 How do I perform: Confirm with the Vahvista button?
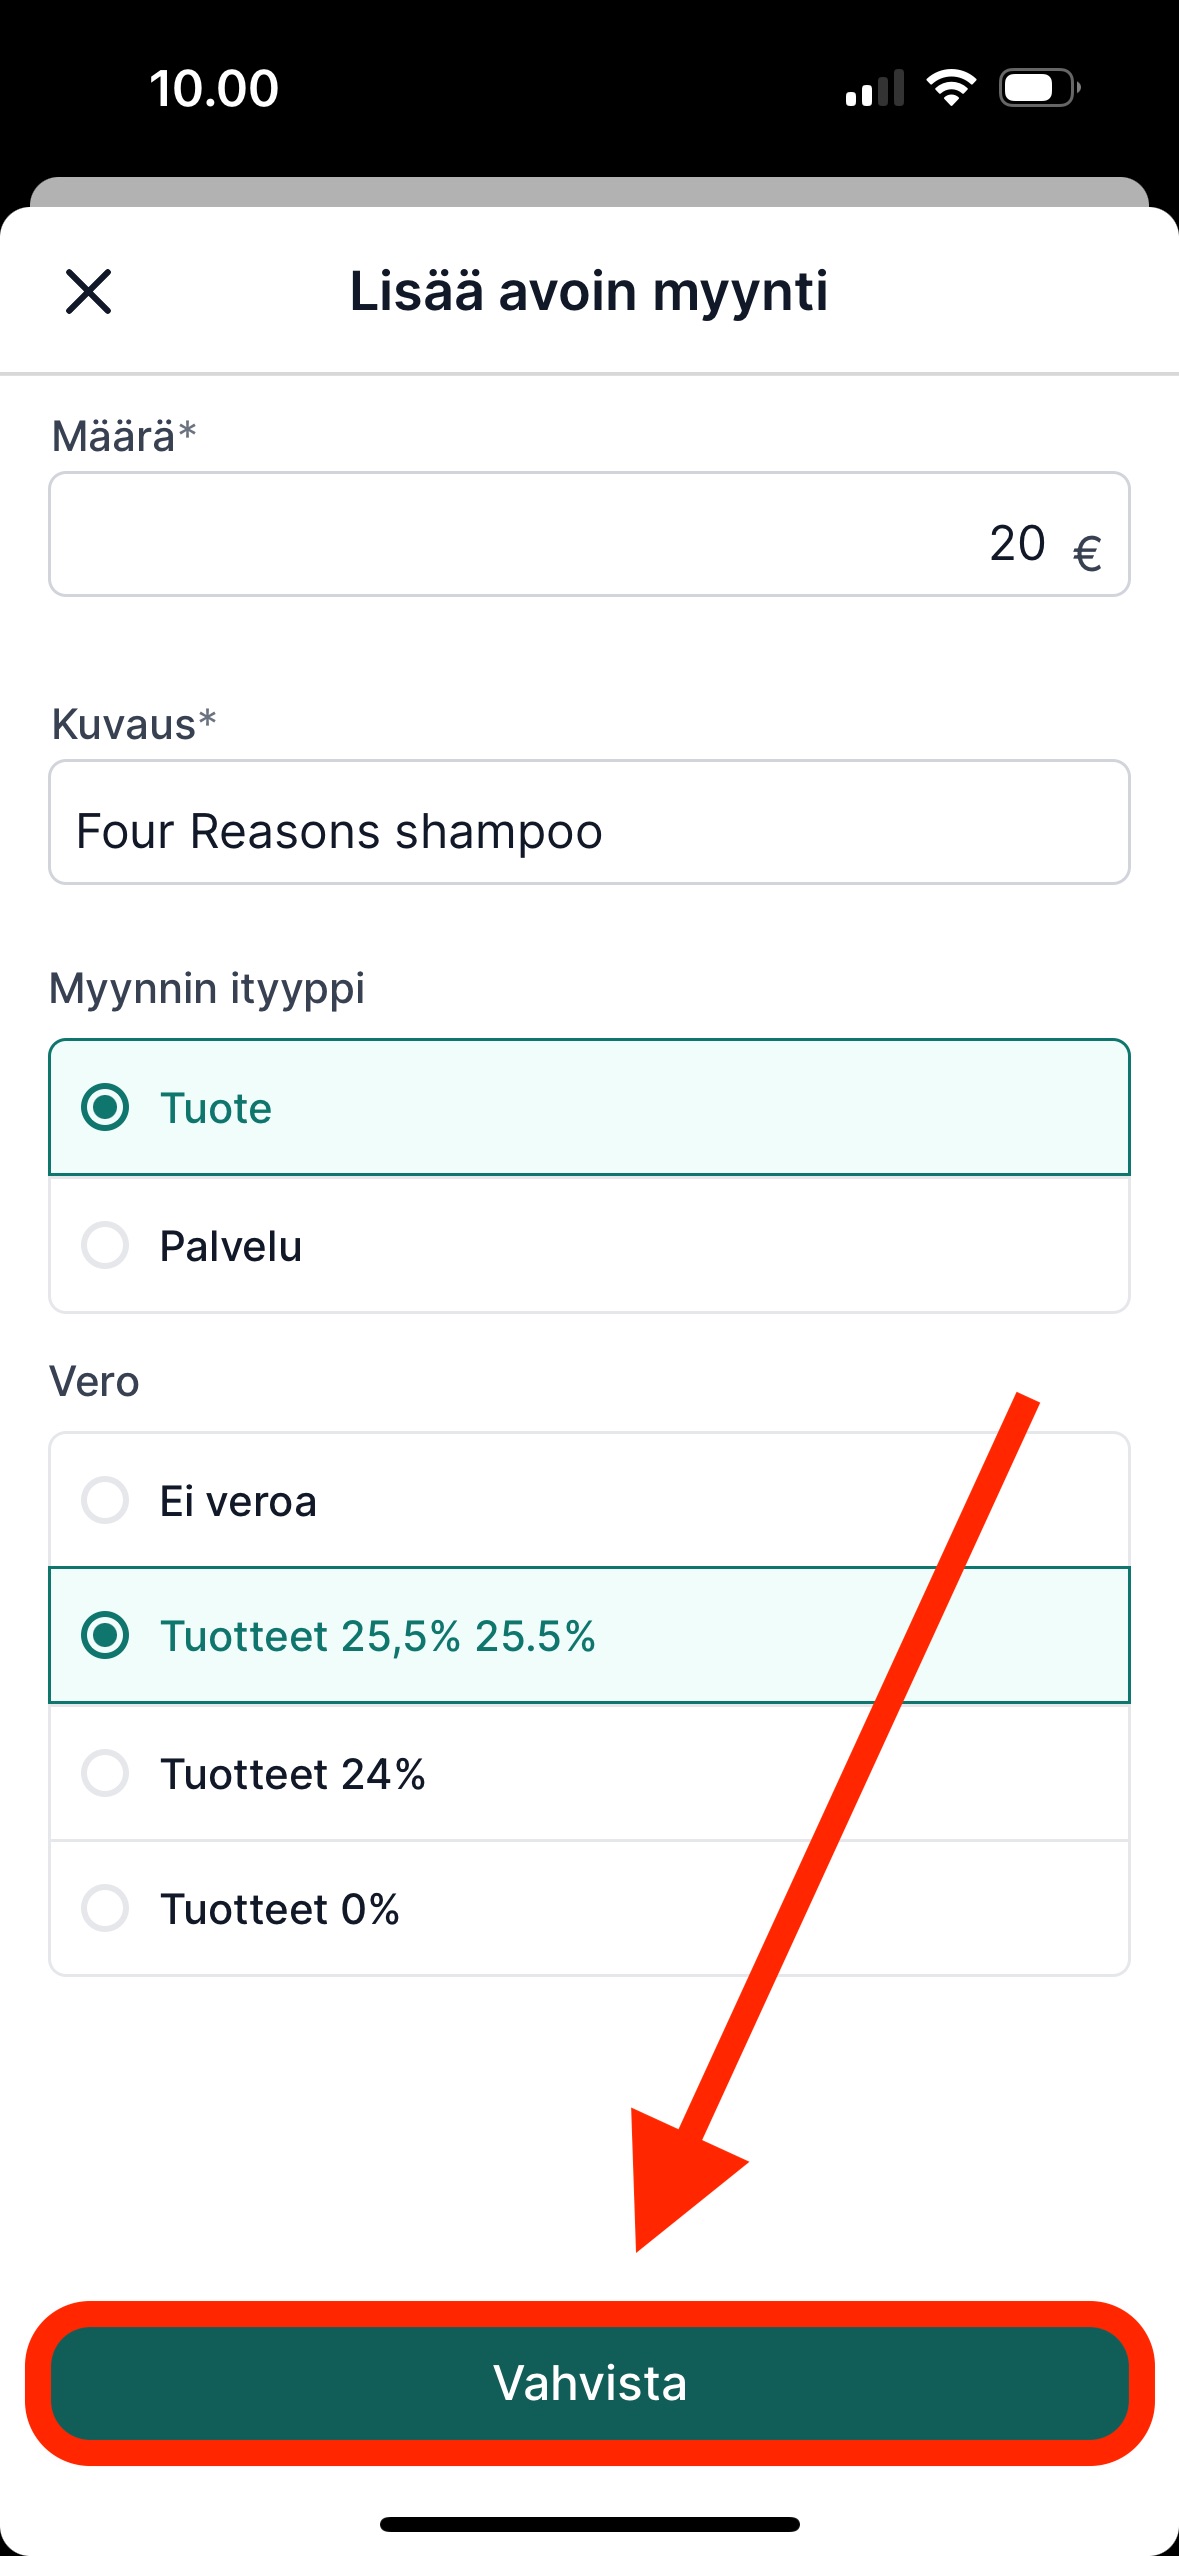click(x=589, y=2383)
